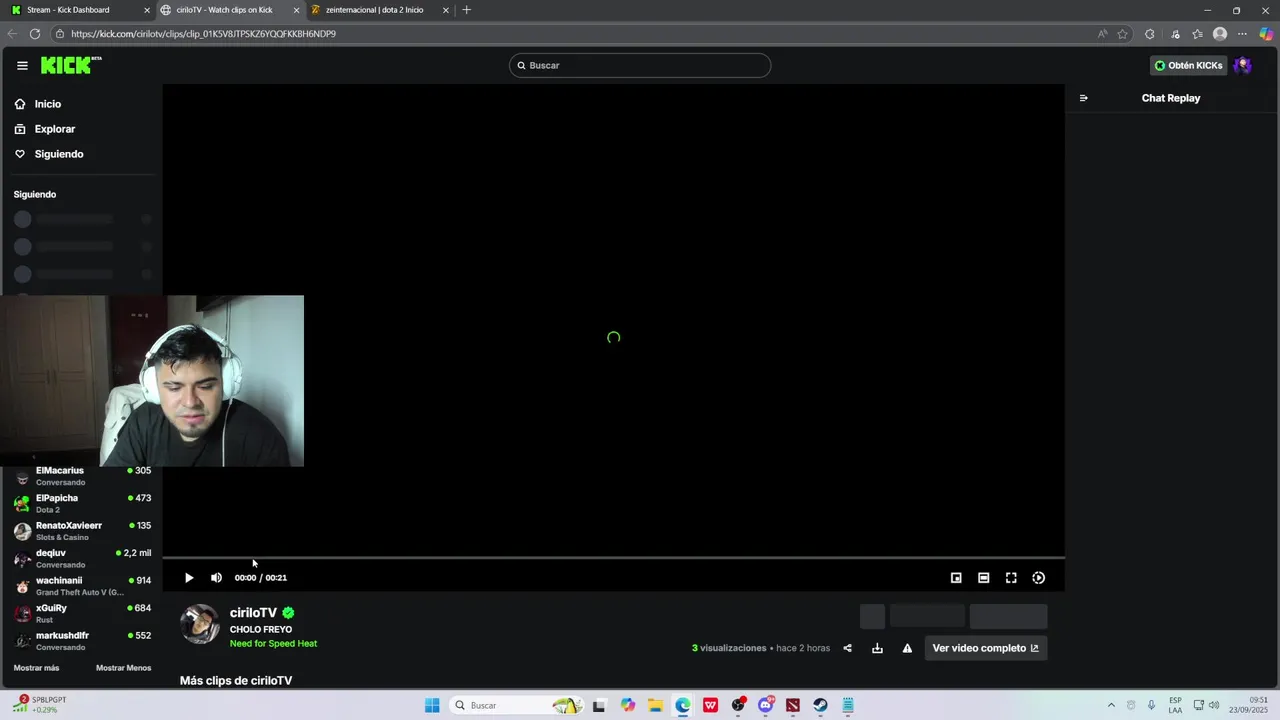Open Steam from the taskbar
Viewport: 1280px width, 720px height.
tap(820, 705)
